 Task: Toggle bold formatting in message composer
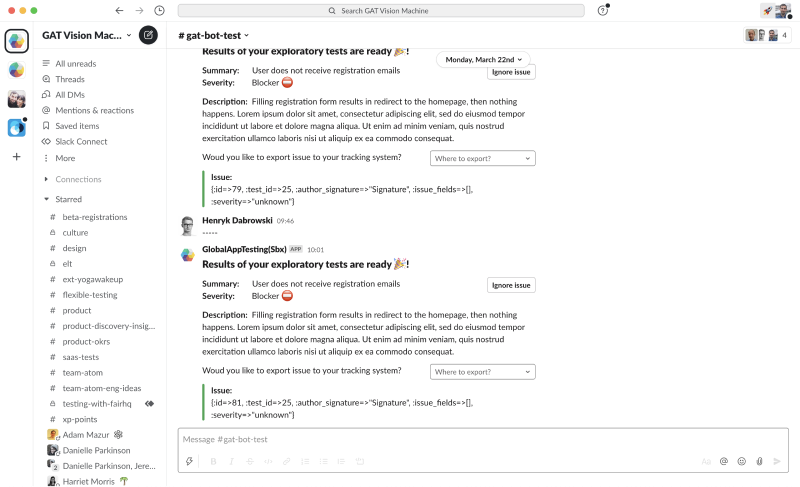pos(213,461)
